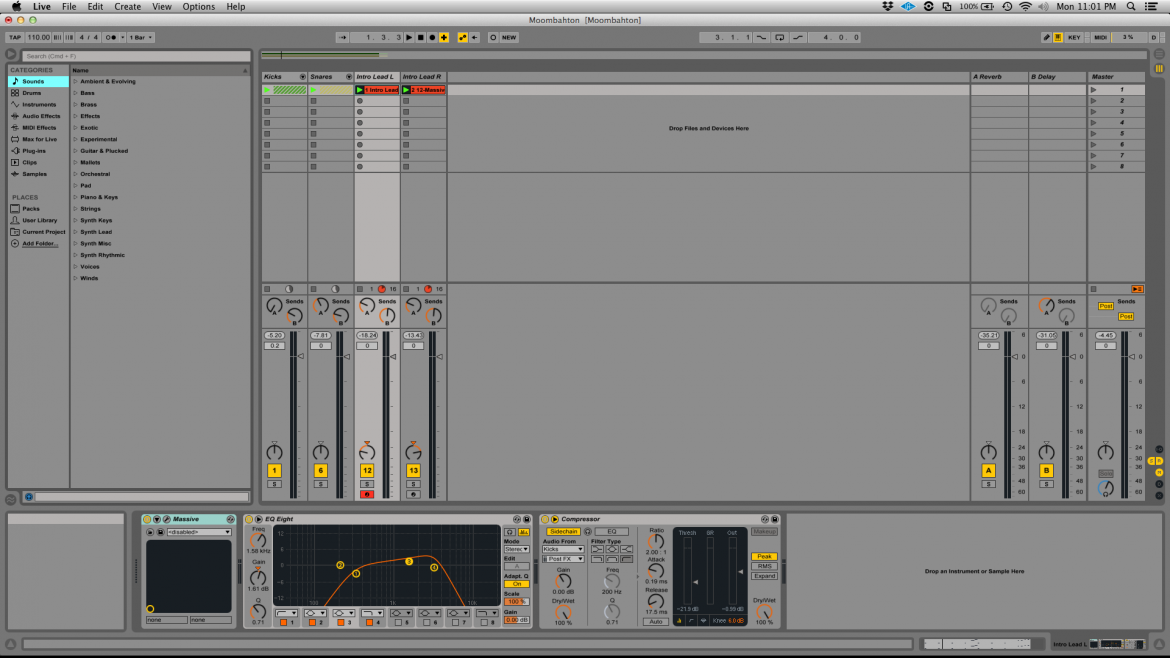Expand the Ambient & Evolving folder

(x=75, y=81)
